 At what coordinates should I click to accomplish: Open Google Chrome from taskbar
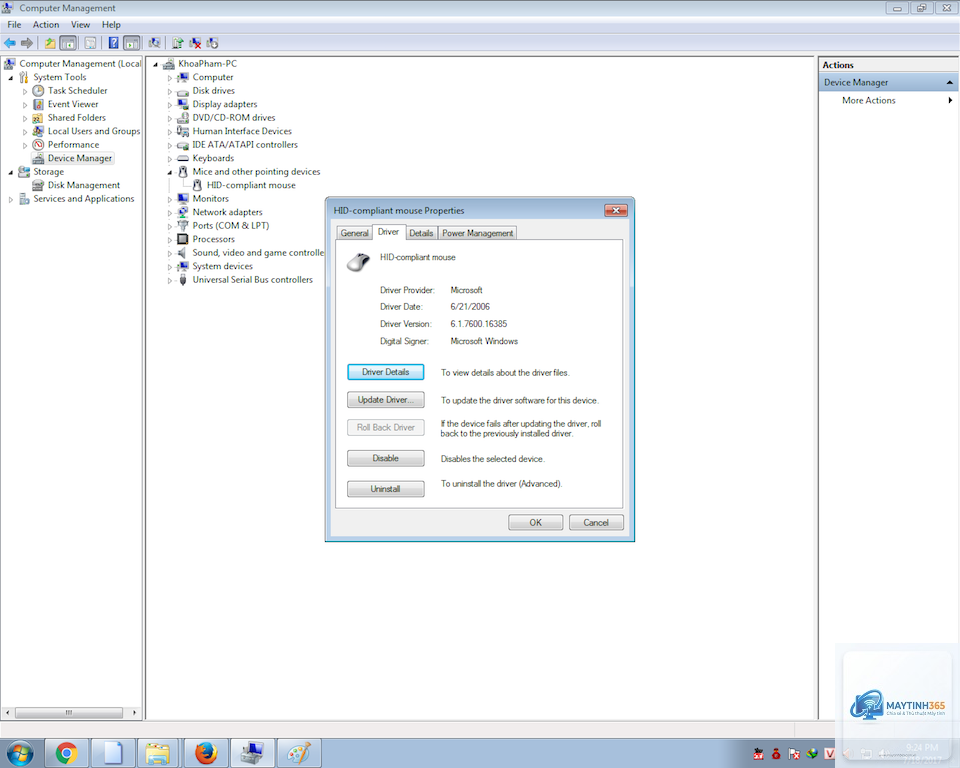66,753
